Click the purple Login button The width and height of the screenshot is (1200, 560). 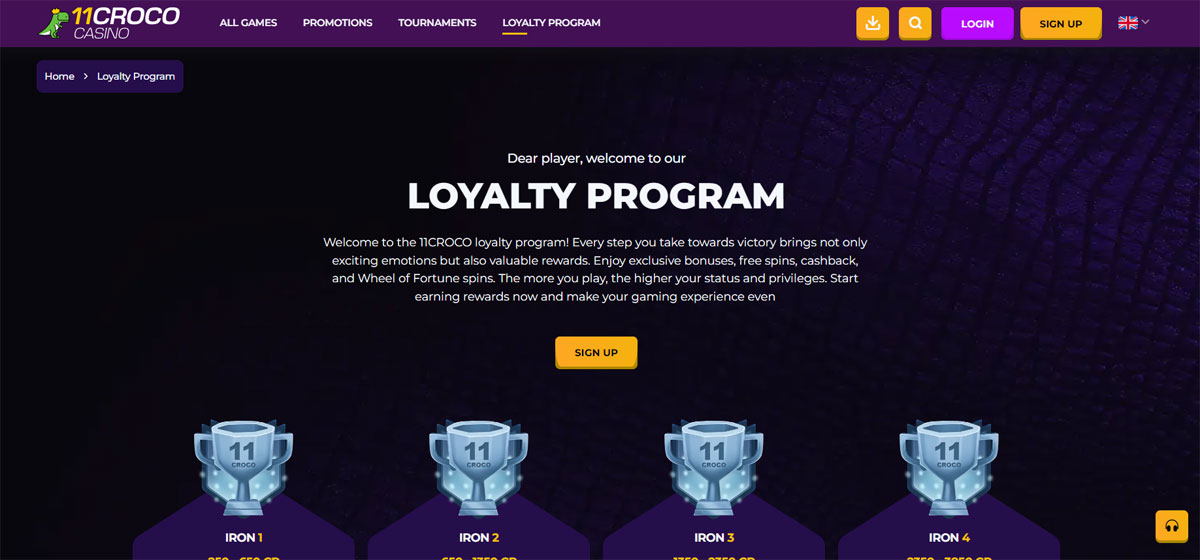pyautogui.click(x=977, y=23)
